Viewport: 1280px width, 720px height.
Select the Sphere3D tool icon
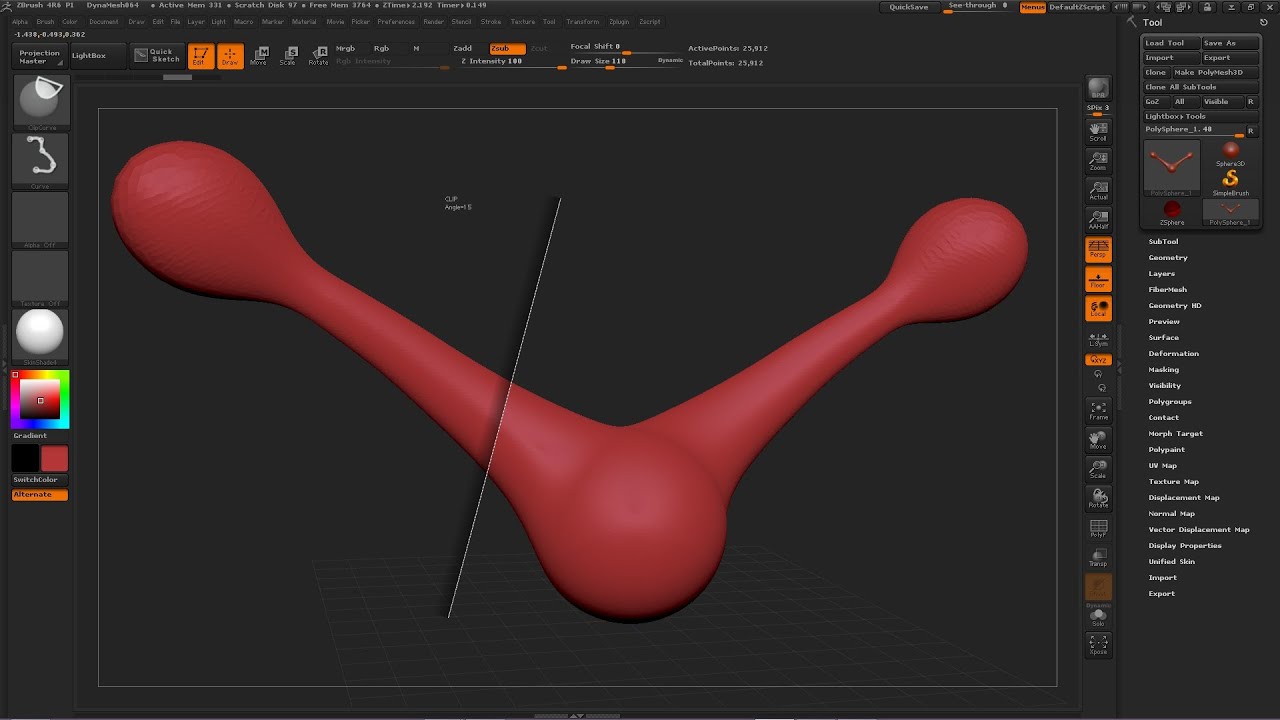coord(1230,154)
